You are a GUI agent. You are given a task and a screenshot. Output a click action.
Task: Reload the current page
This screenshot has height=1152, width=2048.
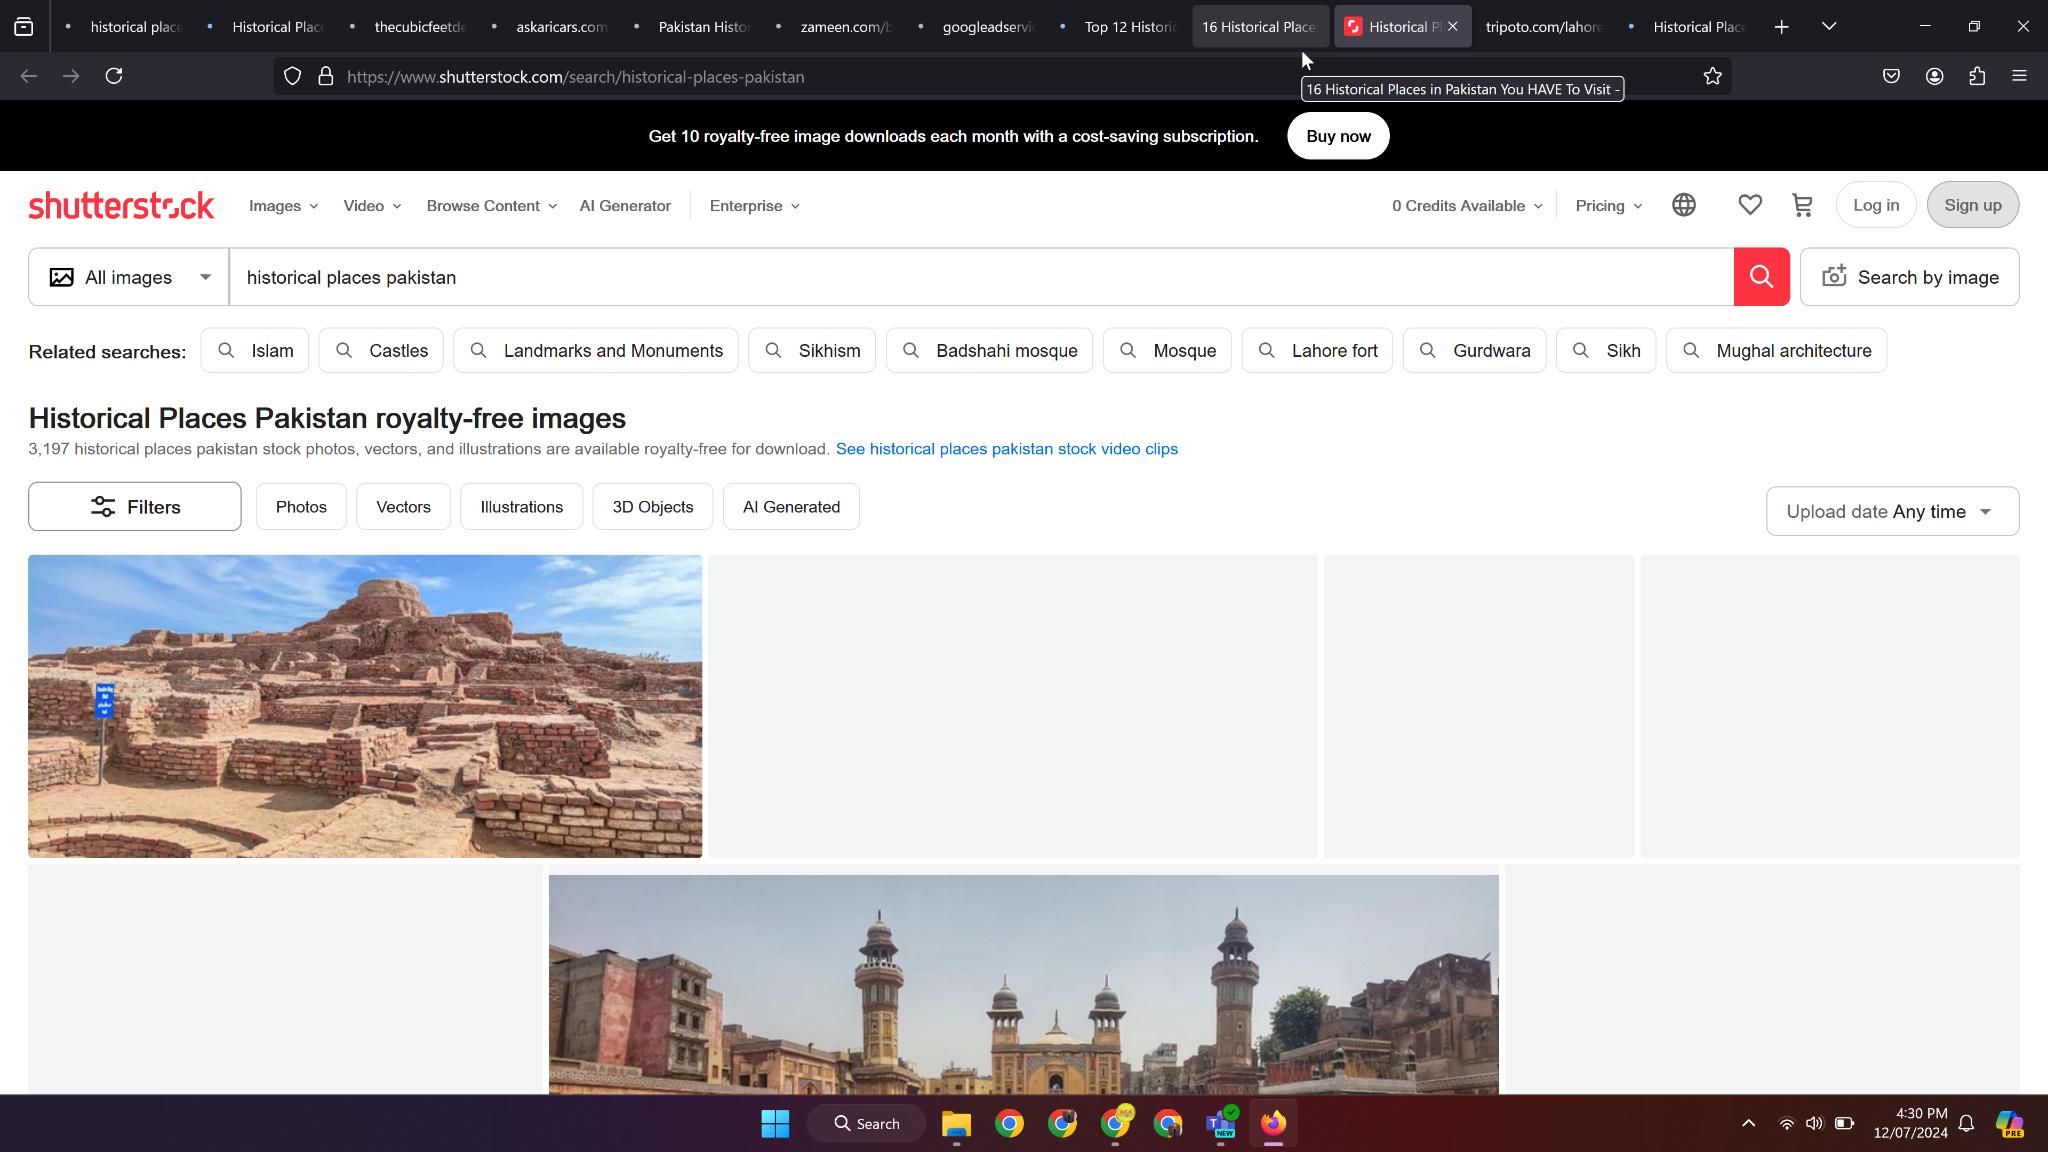[114, 76]
